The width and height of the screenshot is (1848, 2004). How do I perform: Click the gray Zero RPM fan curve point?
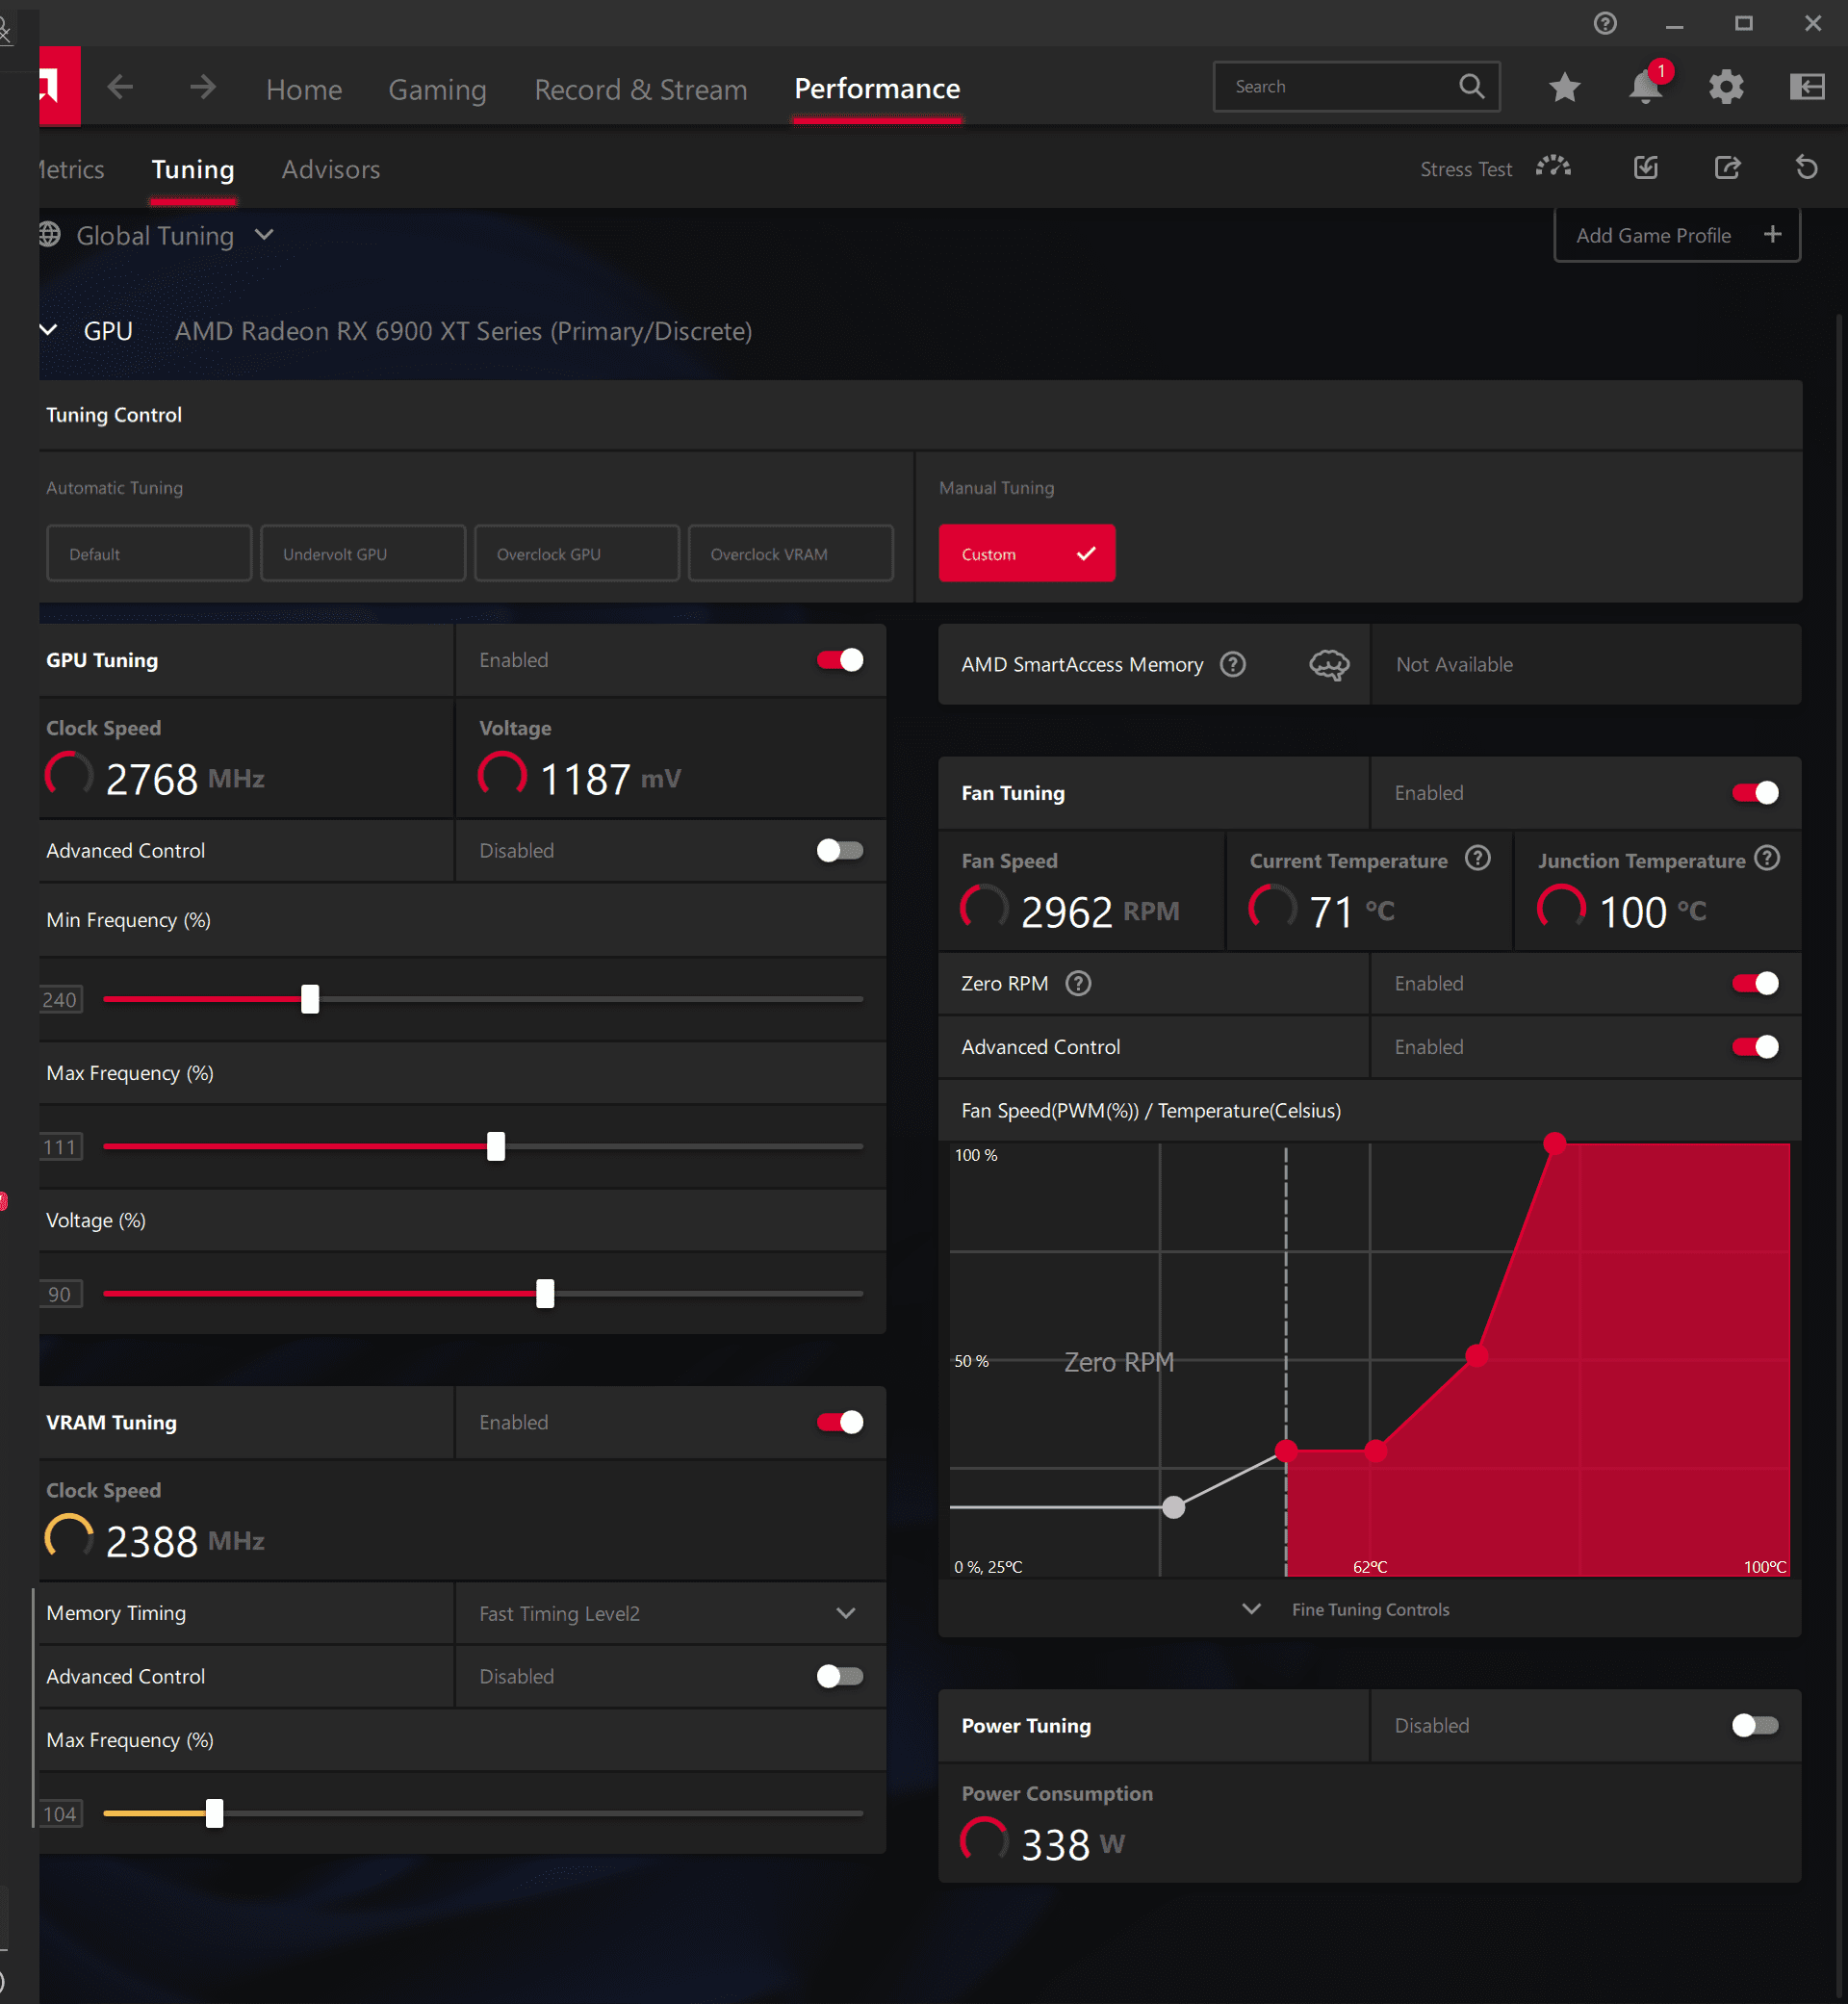1174,1507
